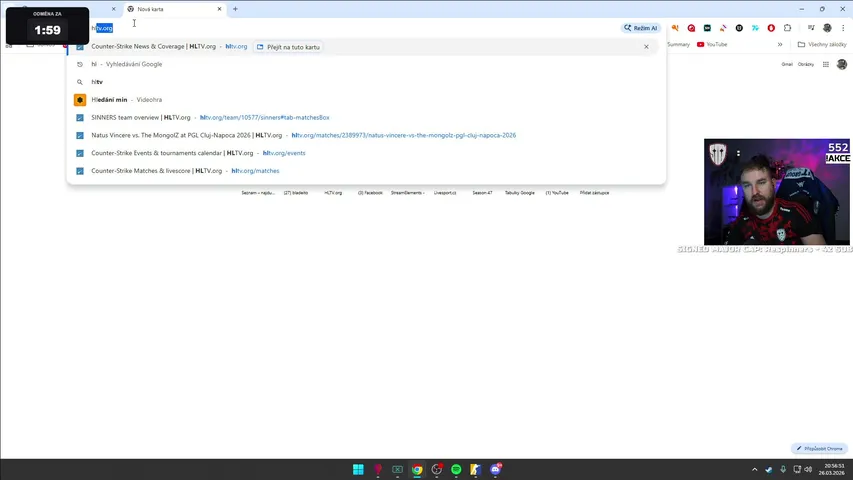
Task: Open OBS Studio in taskbar
Action: coord(436,469)
